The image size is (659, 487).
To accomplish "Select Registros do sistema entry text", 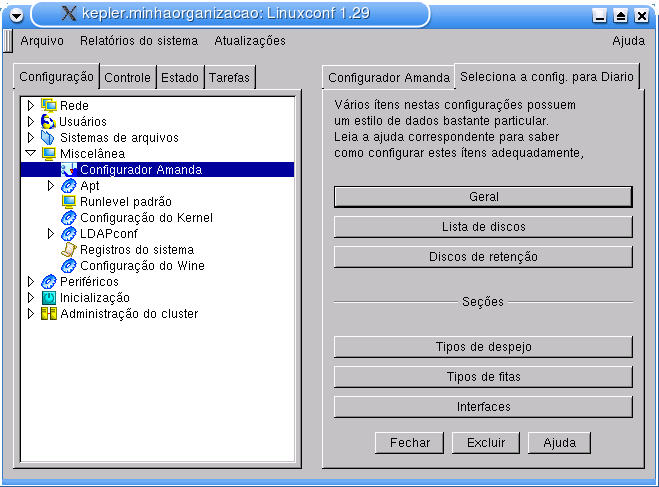I will [x=137, y=250].
